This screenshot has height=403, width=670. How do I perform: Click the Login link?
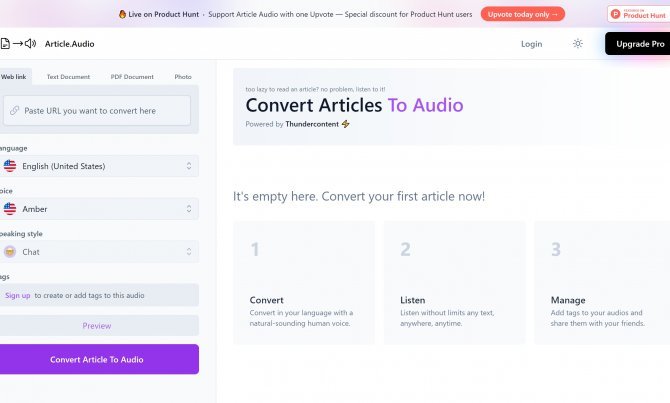(532, 44)
